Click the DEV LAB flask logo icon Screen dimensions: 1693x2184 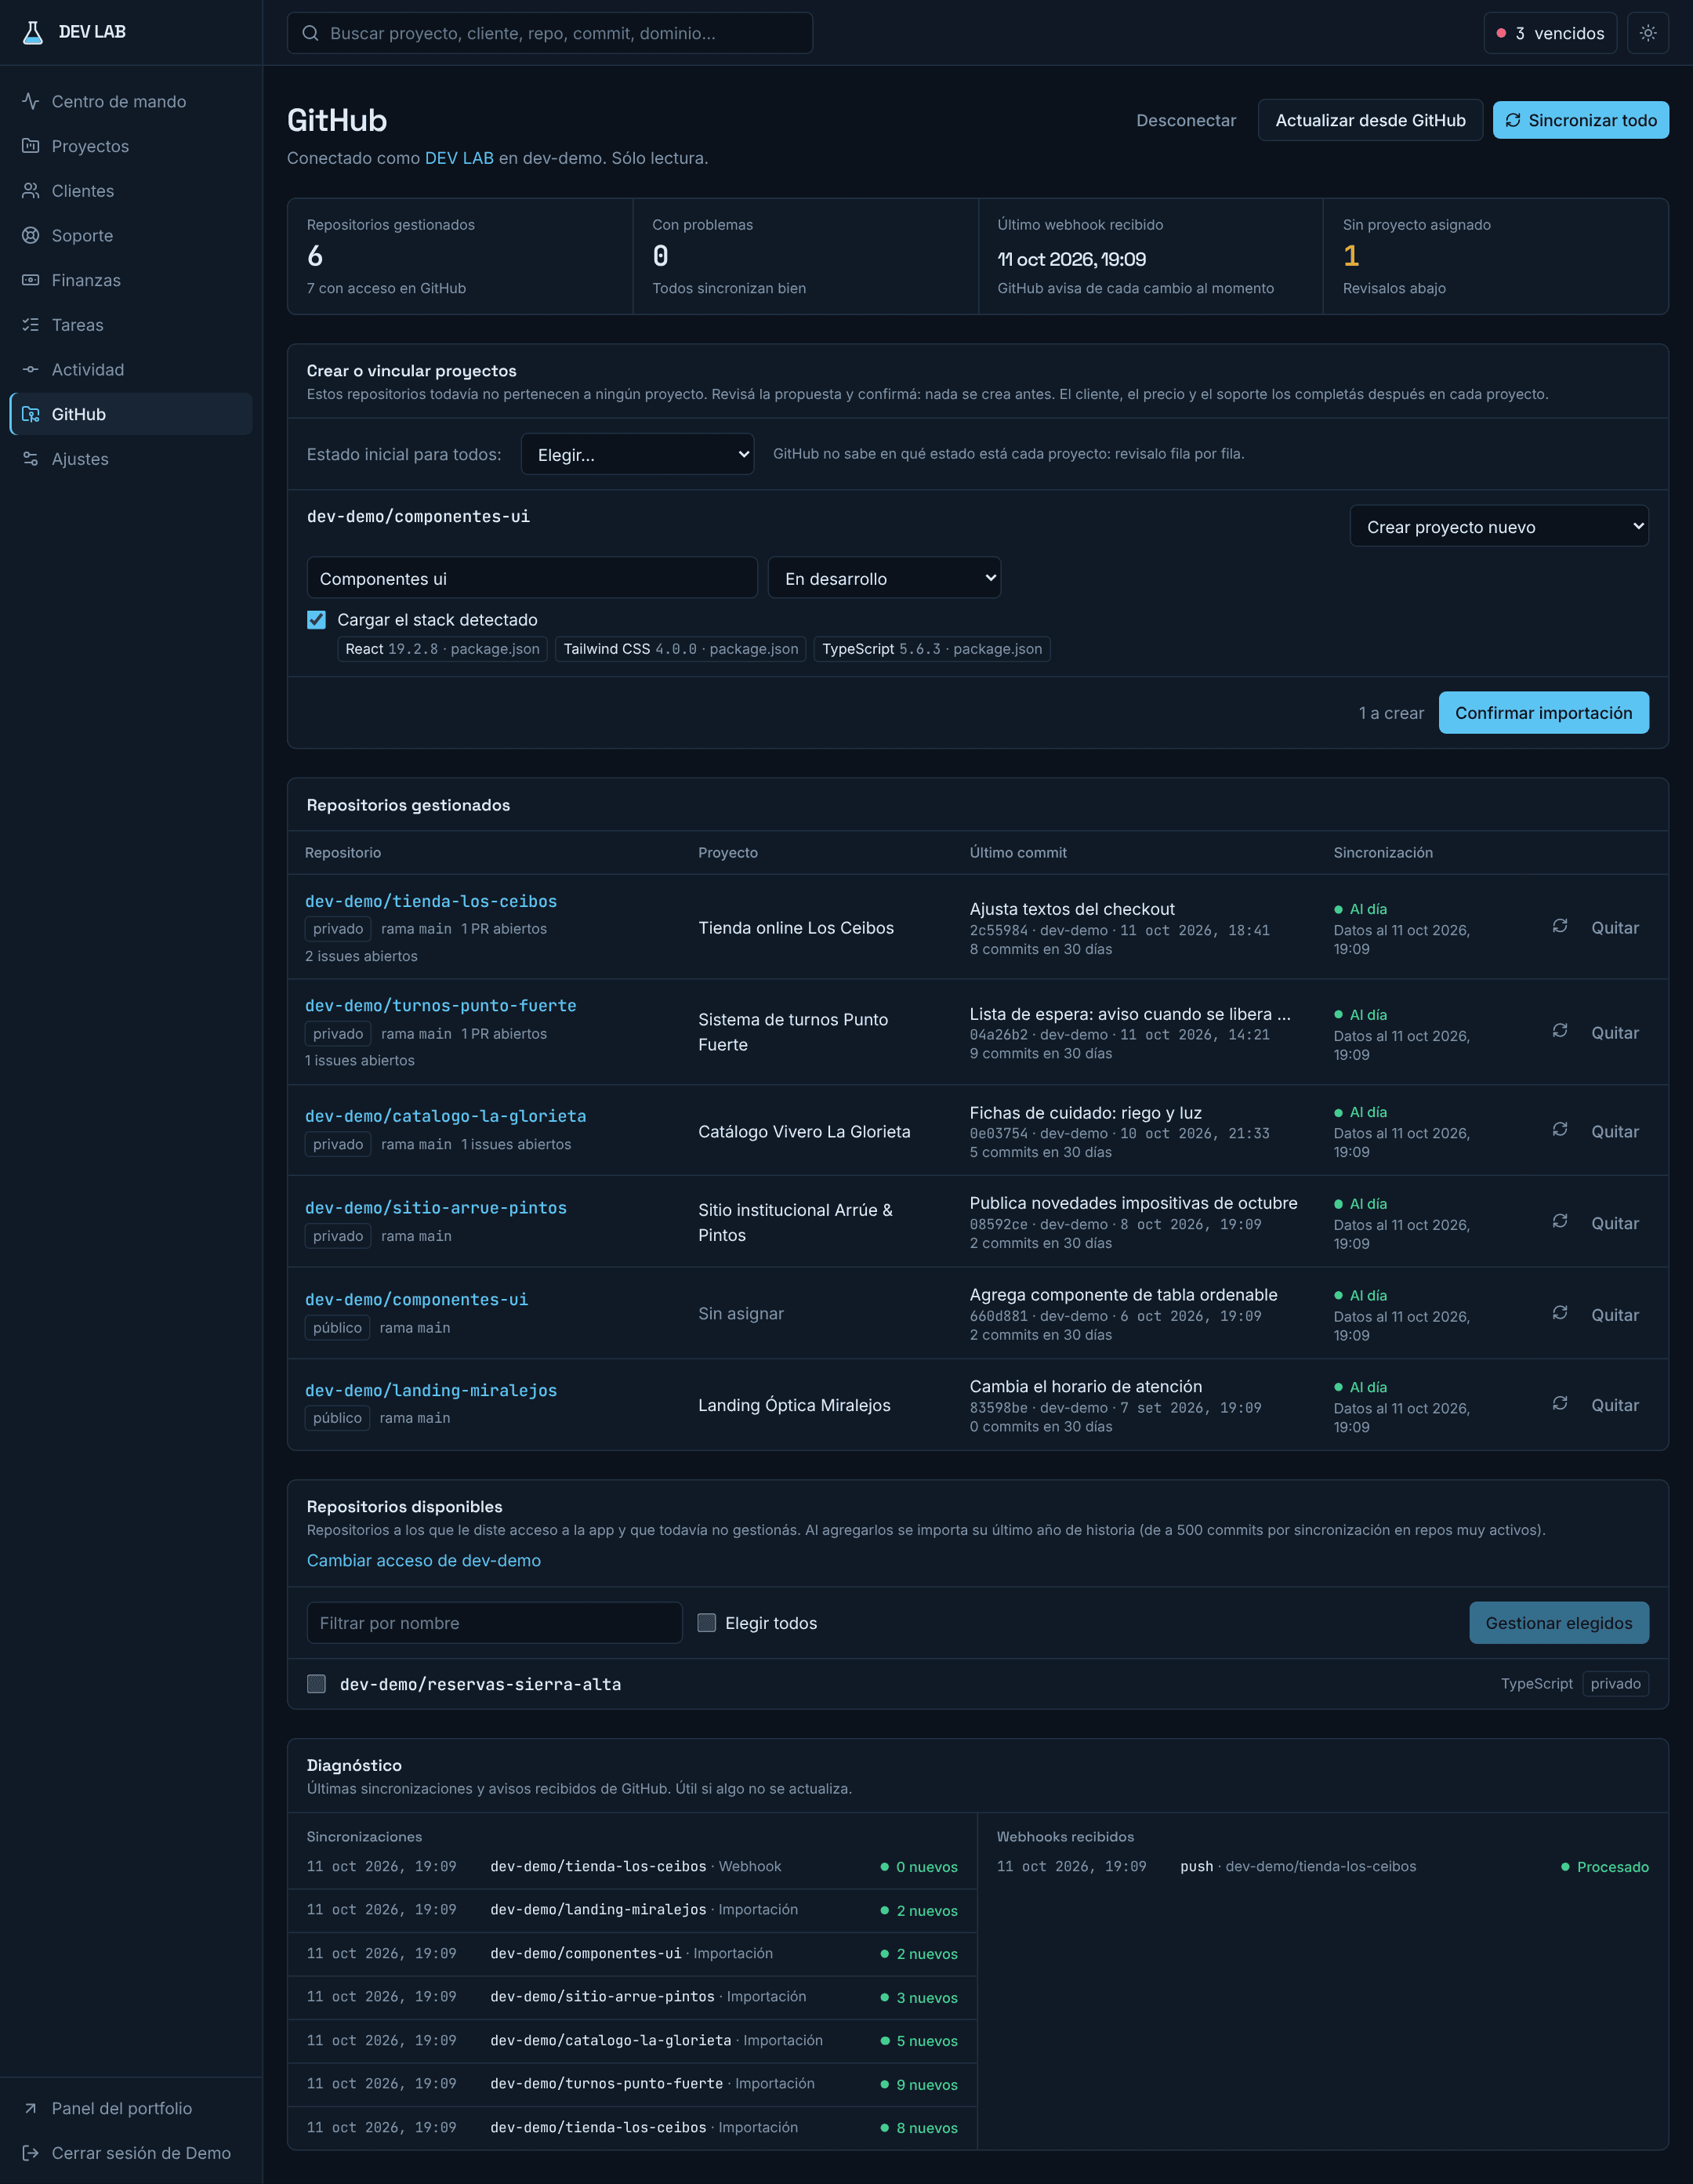click(x=33, y=32)
